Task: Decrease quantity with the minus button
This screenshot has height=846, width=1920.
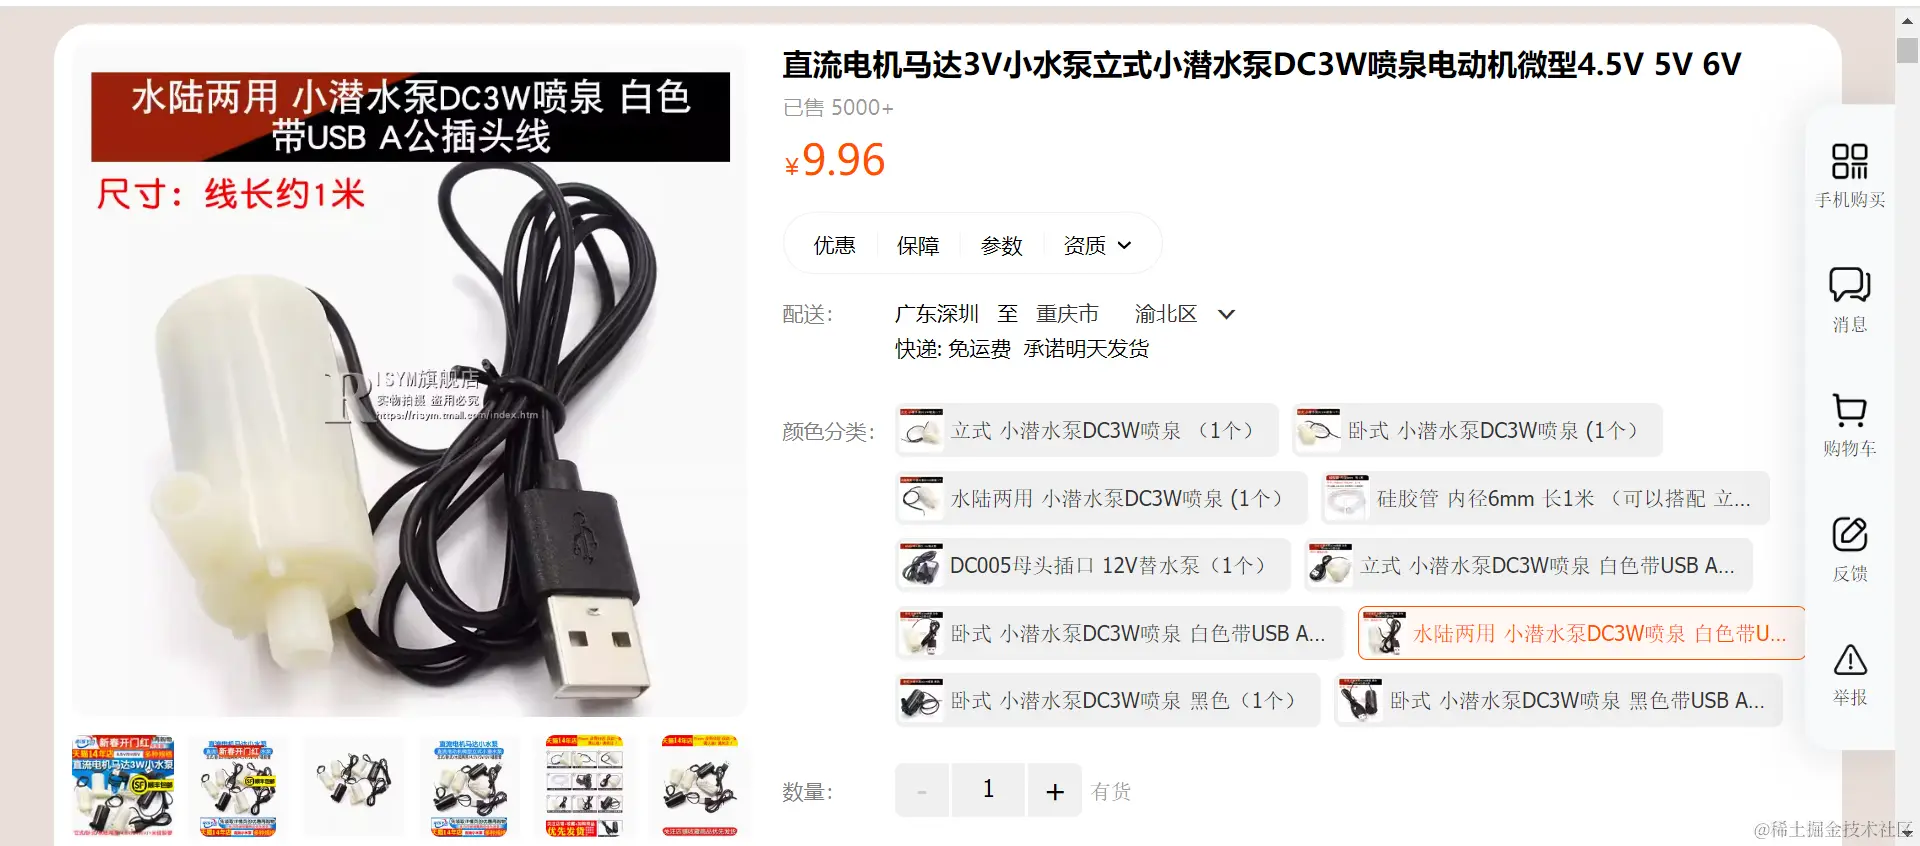Action: pos(922,791)
